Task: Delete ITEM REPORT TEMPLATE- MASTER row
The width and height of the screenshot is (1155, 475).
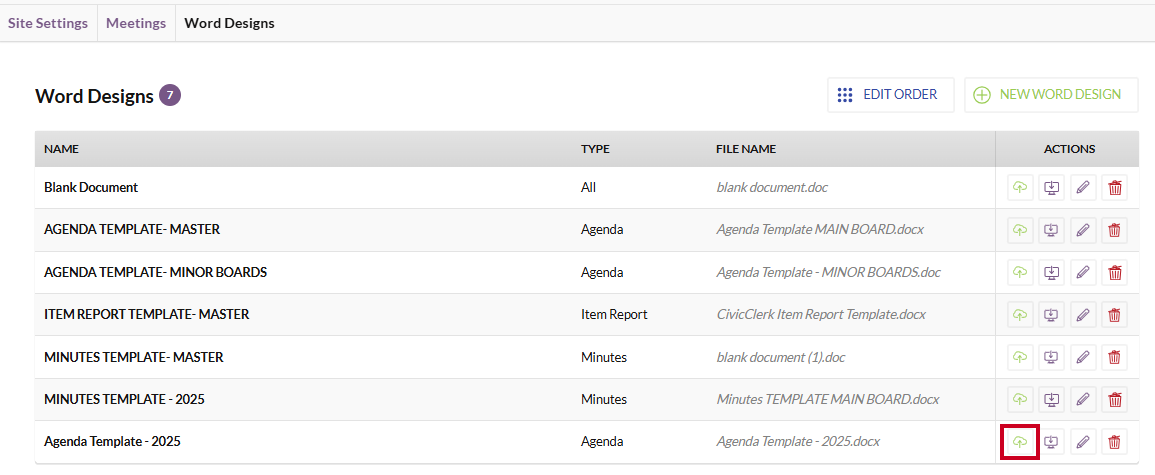Action: tap(1114, 315)
